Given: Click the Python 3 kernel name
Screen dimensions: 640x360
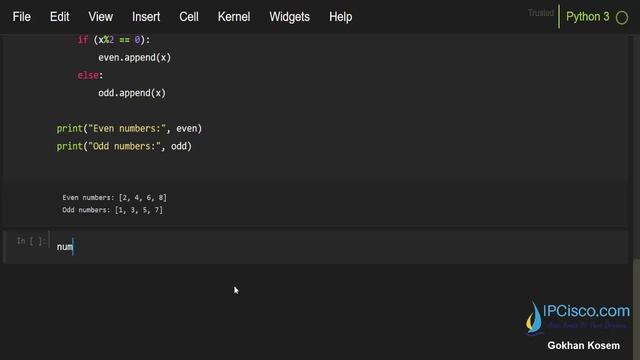Looking at the screenshot, I should pos(587,17).
